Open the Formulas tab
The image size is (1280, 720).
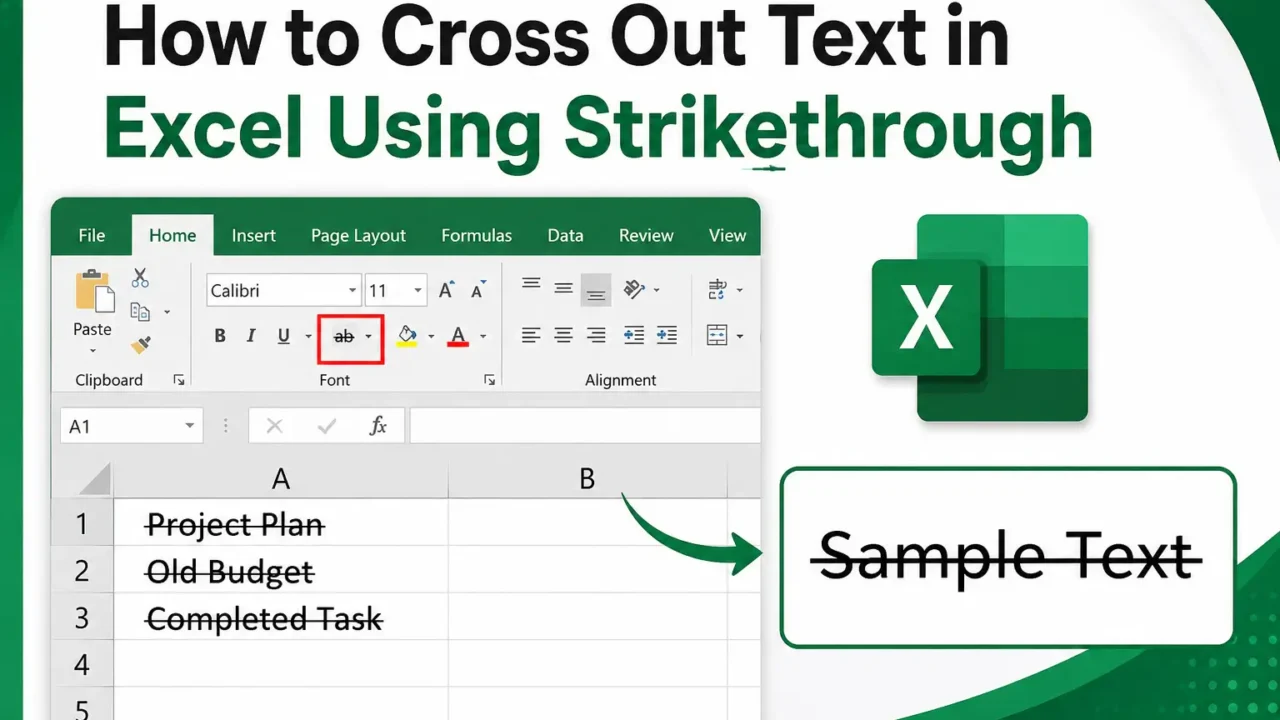pyautogui.click(x=476, y=236)
